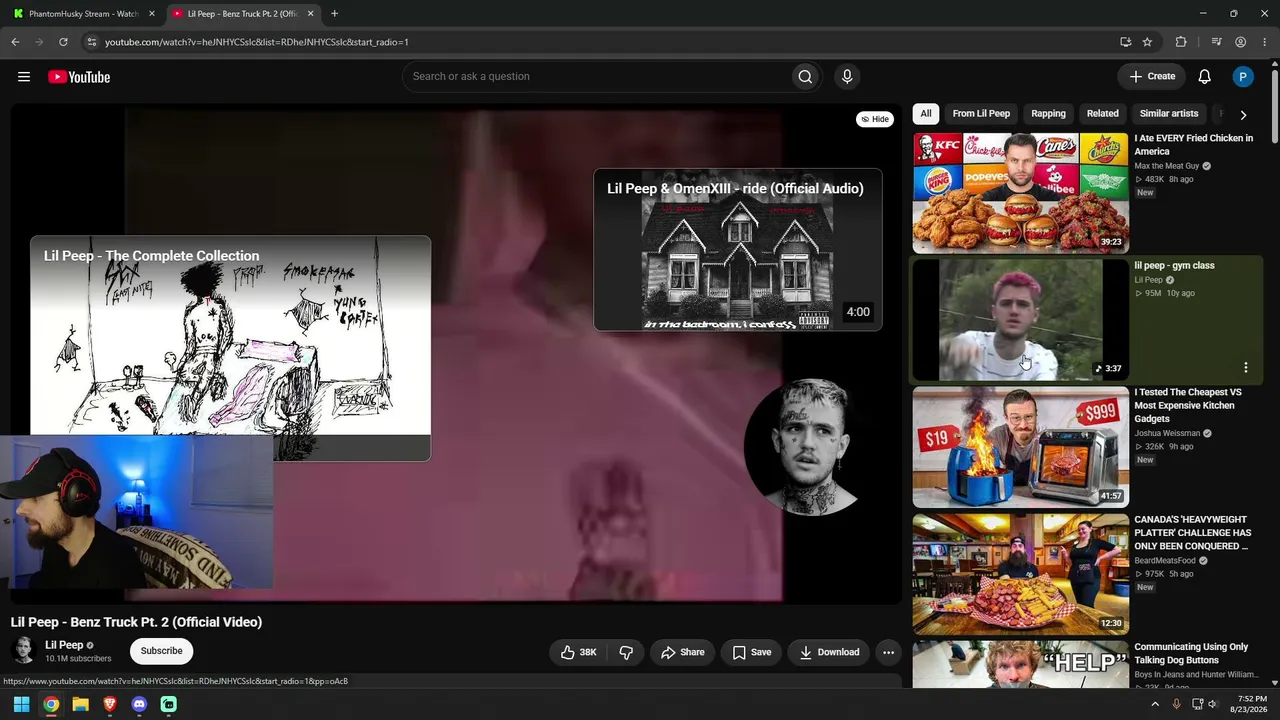The image size is (1280, 720).
Task: Open lil peep gym class thumbnail
Action: click(x=1020, y=320)
